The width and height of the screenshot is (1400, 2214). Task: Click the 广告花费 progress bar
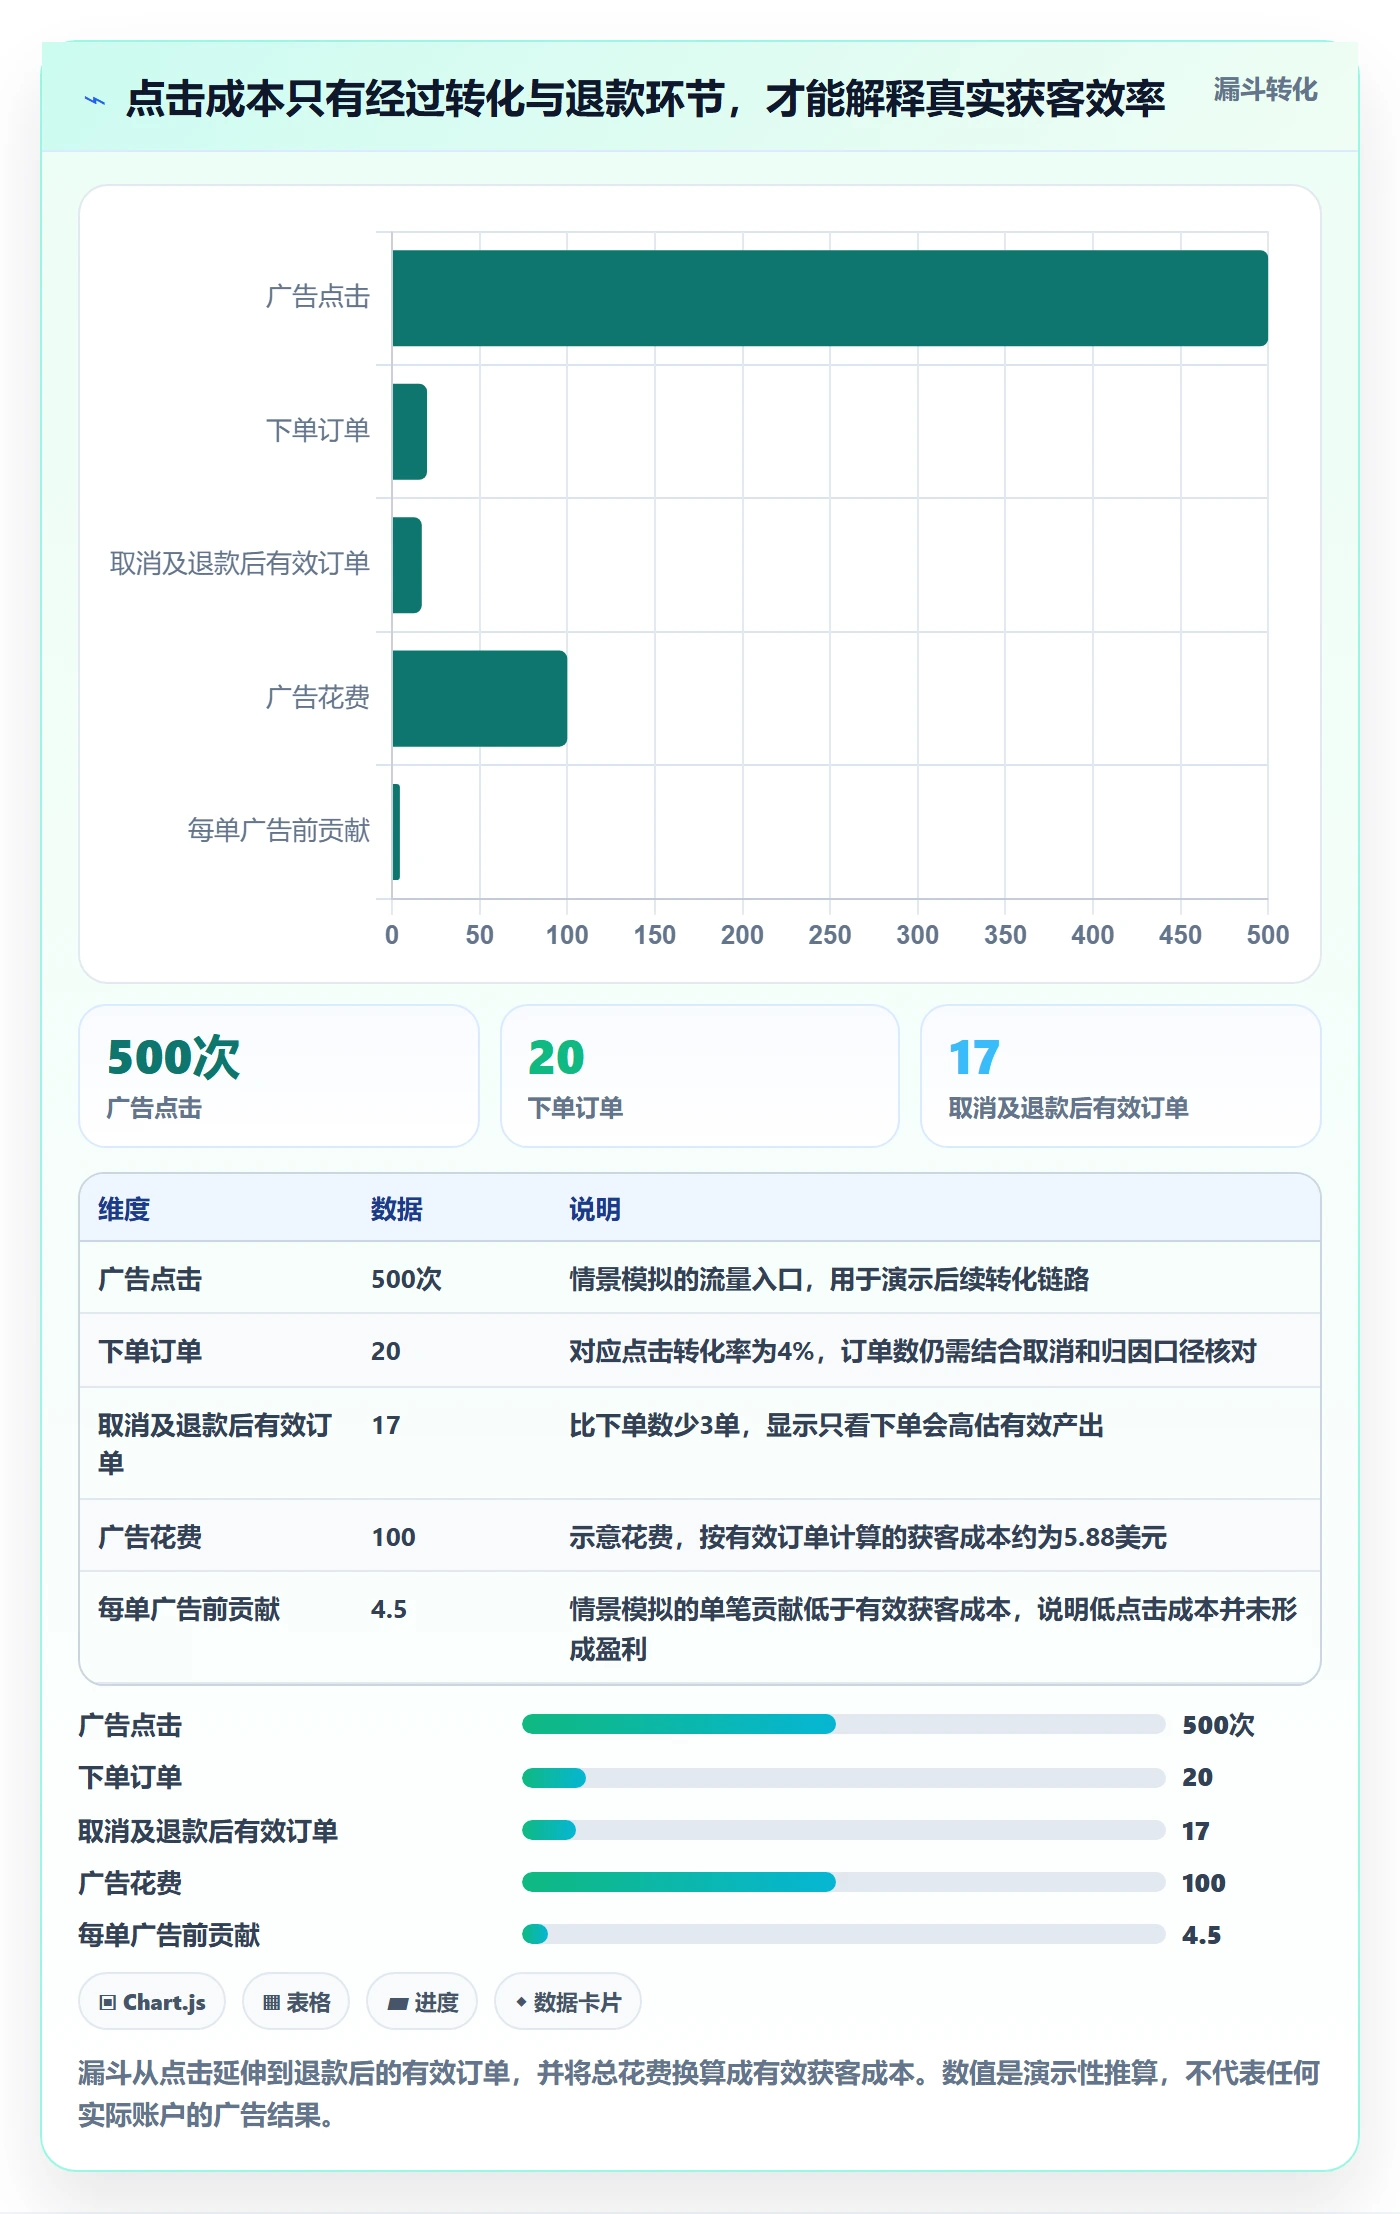[844, 1882]
